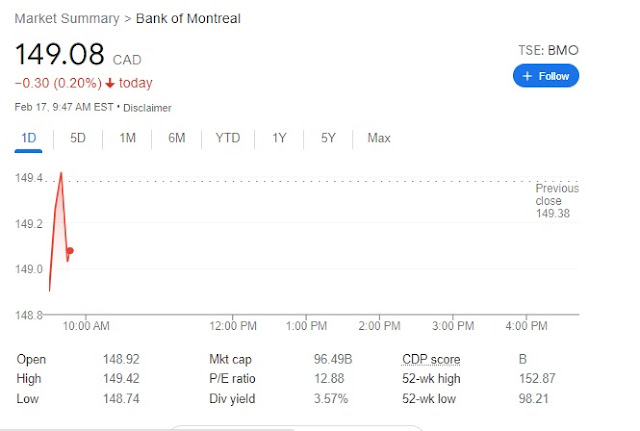
Task: Click the red current-price dot on chart
Action: coord(70,251)
